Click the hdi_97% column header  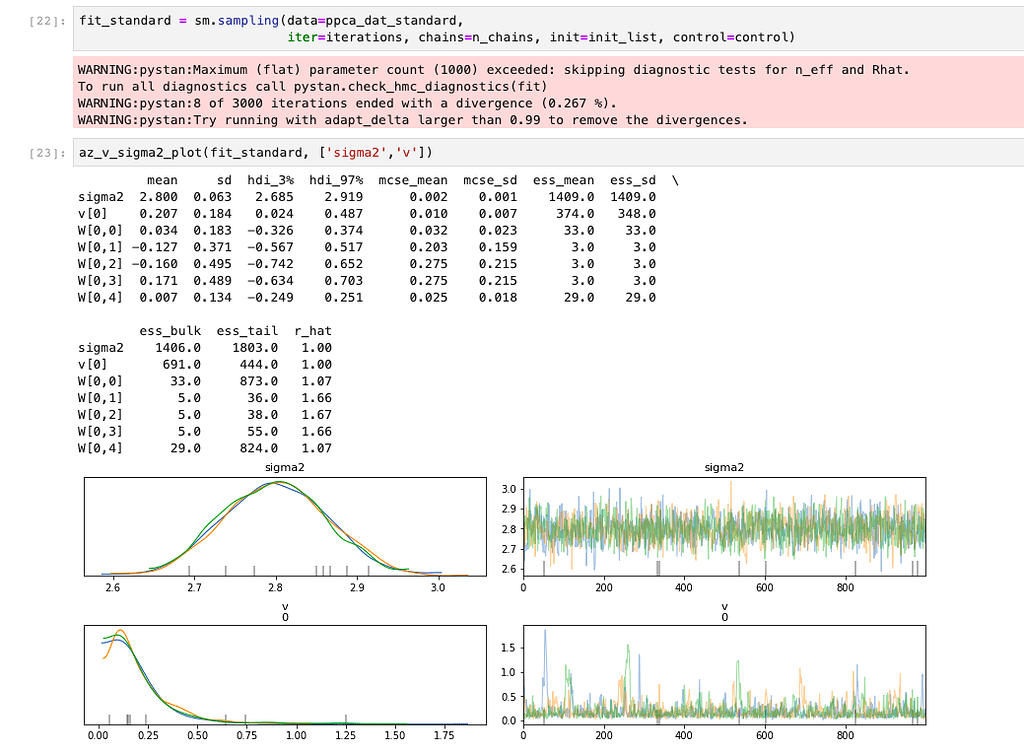click(x=335, y=181)
